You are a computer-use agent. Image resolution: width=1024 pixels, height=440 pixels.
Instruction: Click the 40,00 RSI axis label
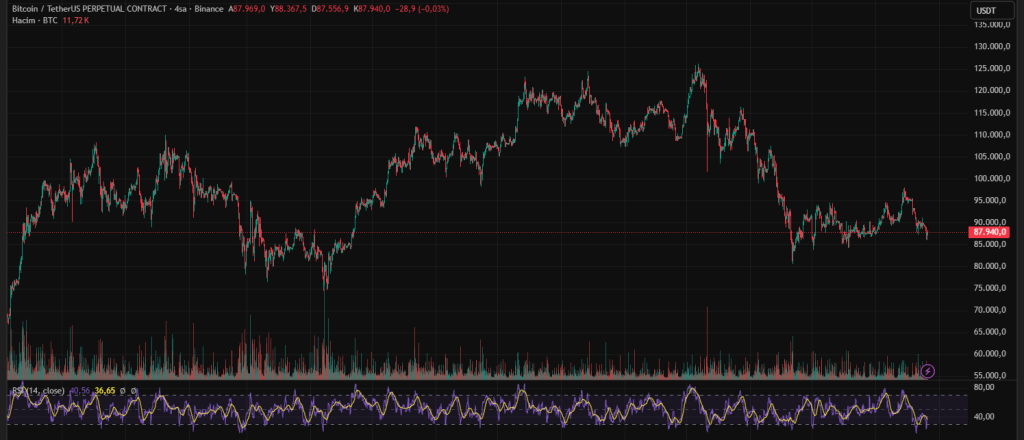984,416
